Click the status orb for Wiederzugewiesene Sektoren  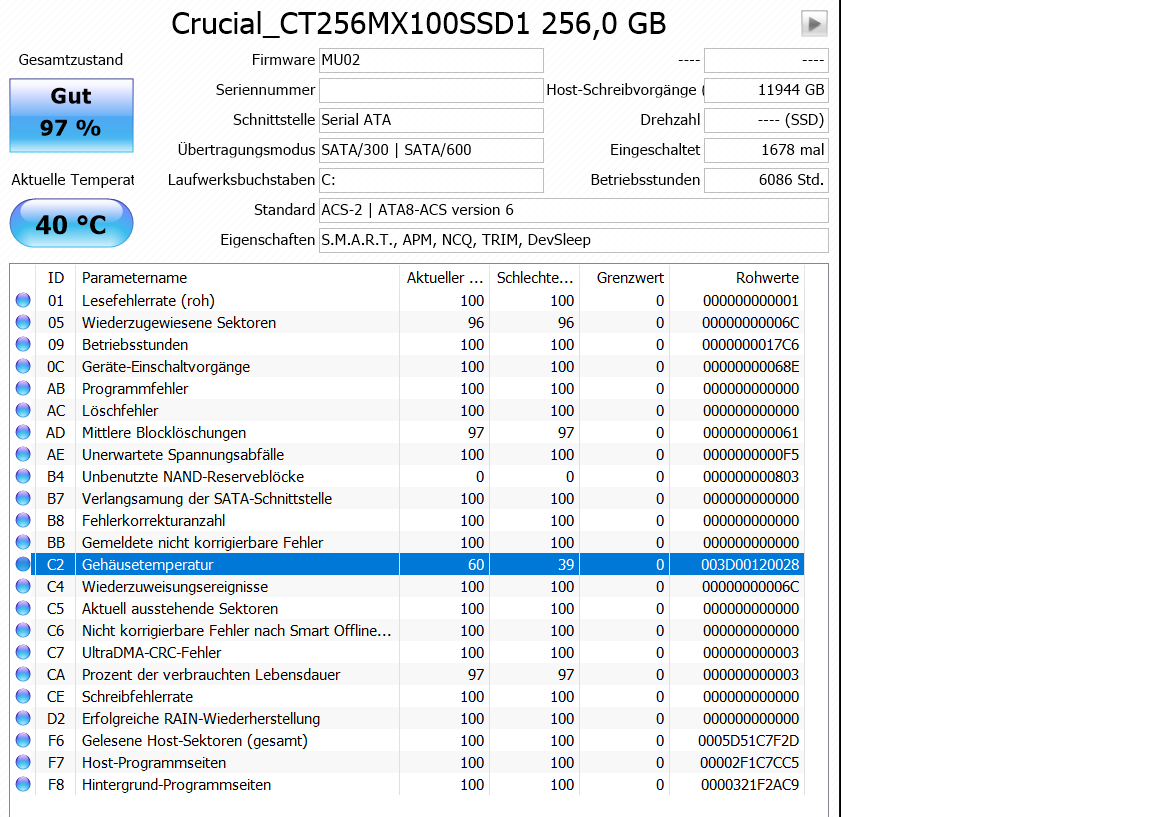point(24,323)
